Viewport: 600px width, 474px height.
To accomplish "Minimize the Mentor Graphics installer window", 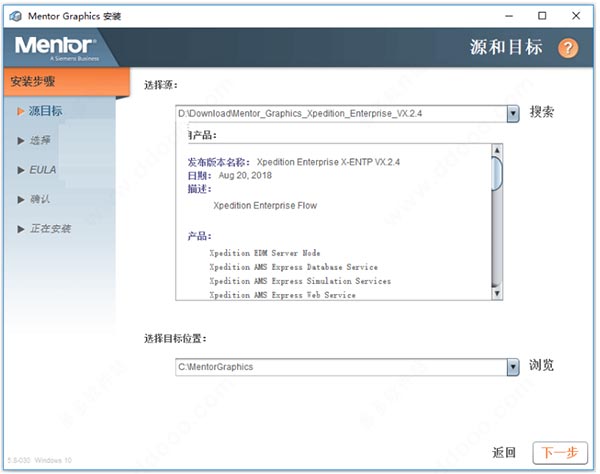I will point(509,16).
